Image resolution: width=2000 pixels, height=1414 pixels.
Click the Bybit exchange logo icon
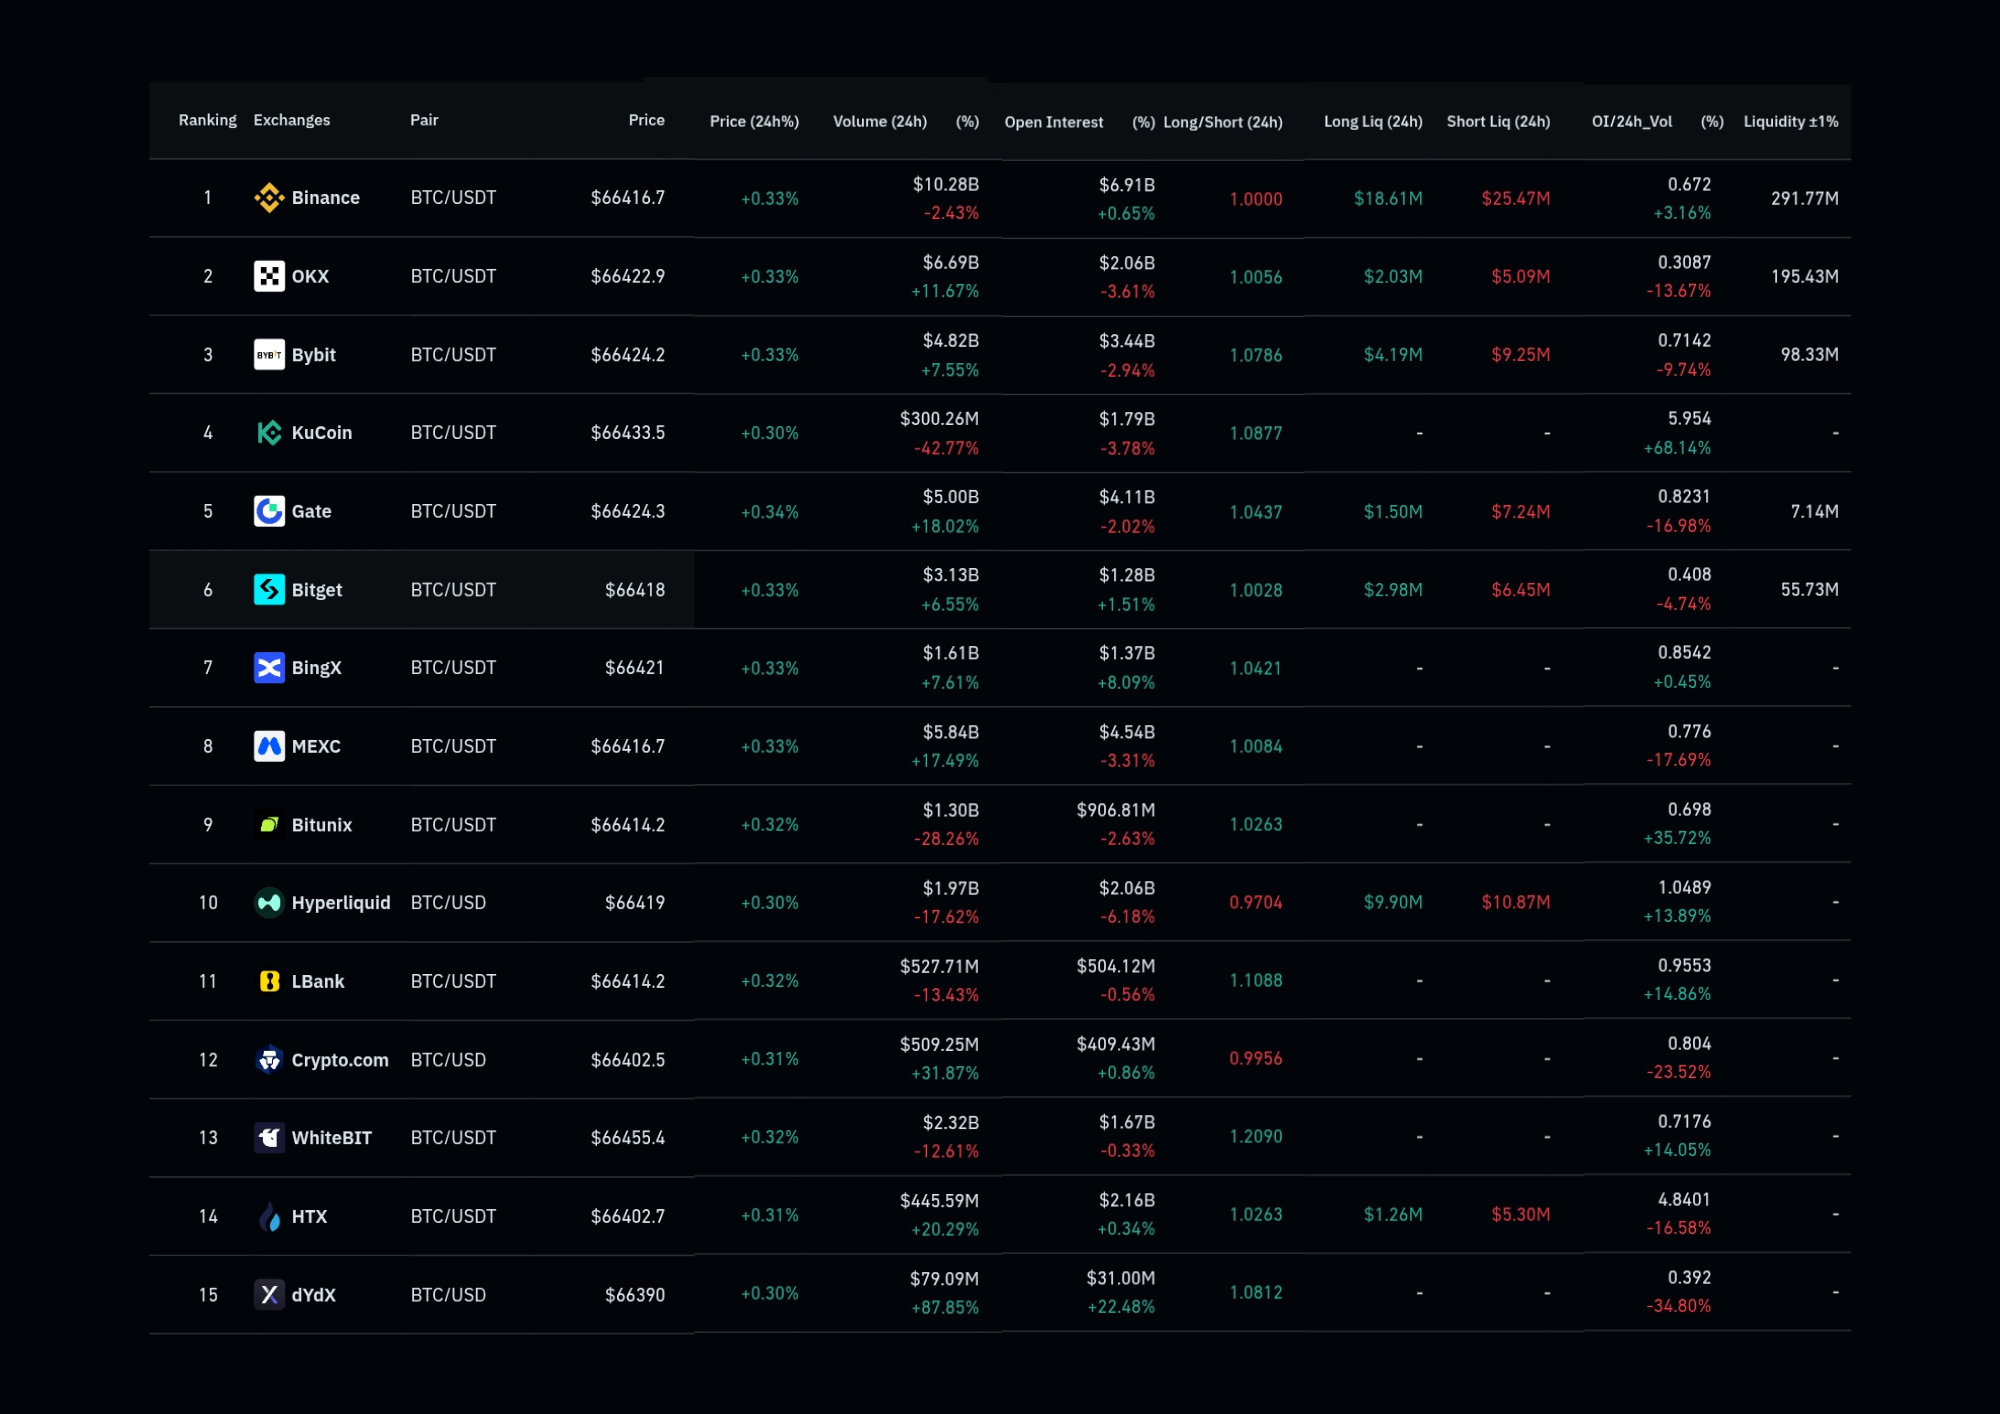[269, 355]
